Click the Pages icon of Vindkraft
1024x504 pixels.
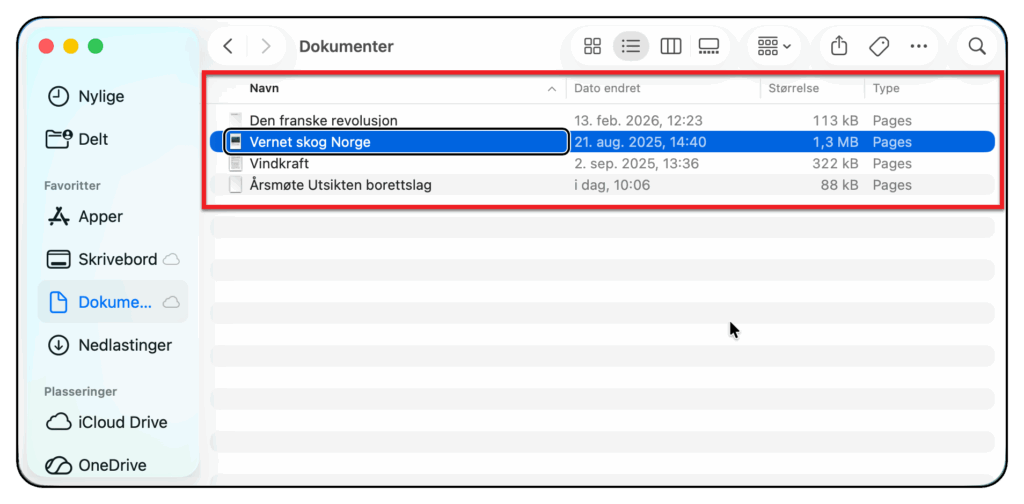(x=236, y=163)
